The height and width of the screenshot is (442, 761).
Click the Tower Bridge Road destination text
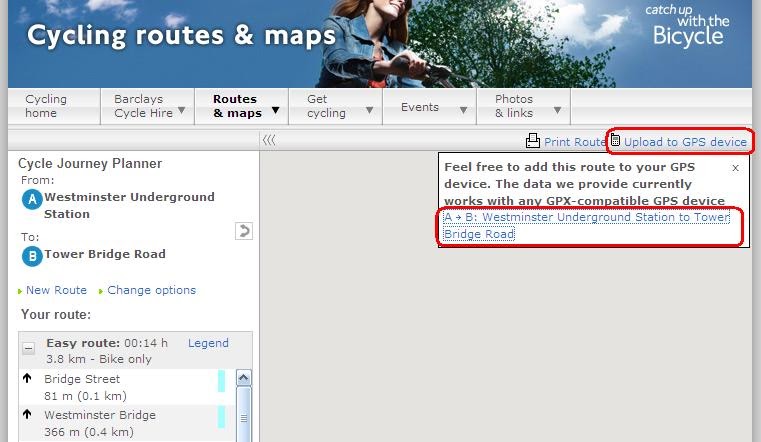pos(105,254)
